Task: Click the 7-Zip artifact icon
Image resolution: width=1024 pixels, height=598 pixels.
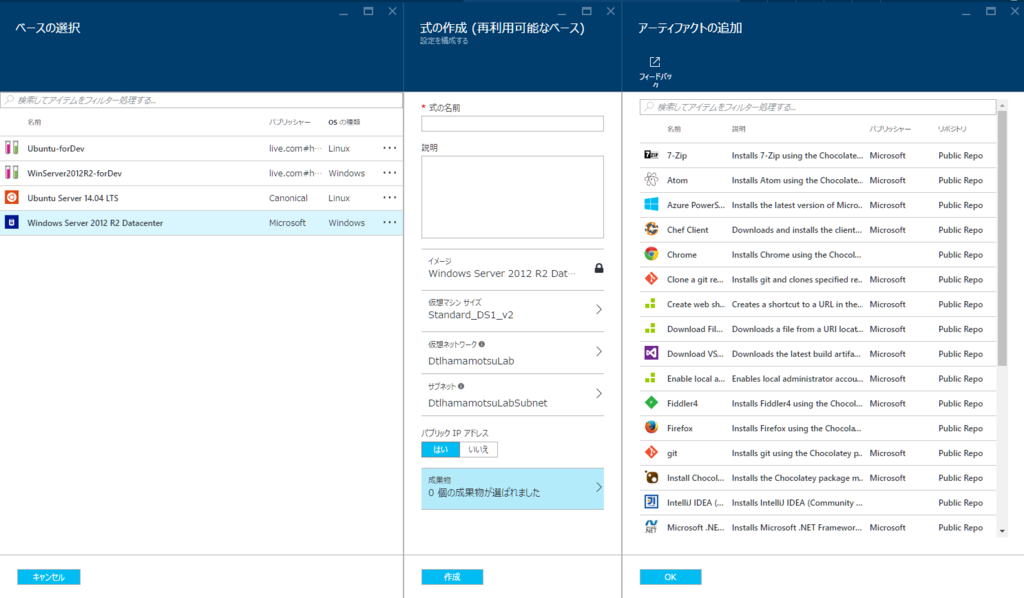Action: point(651,155)
